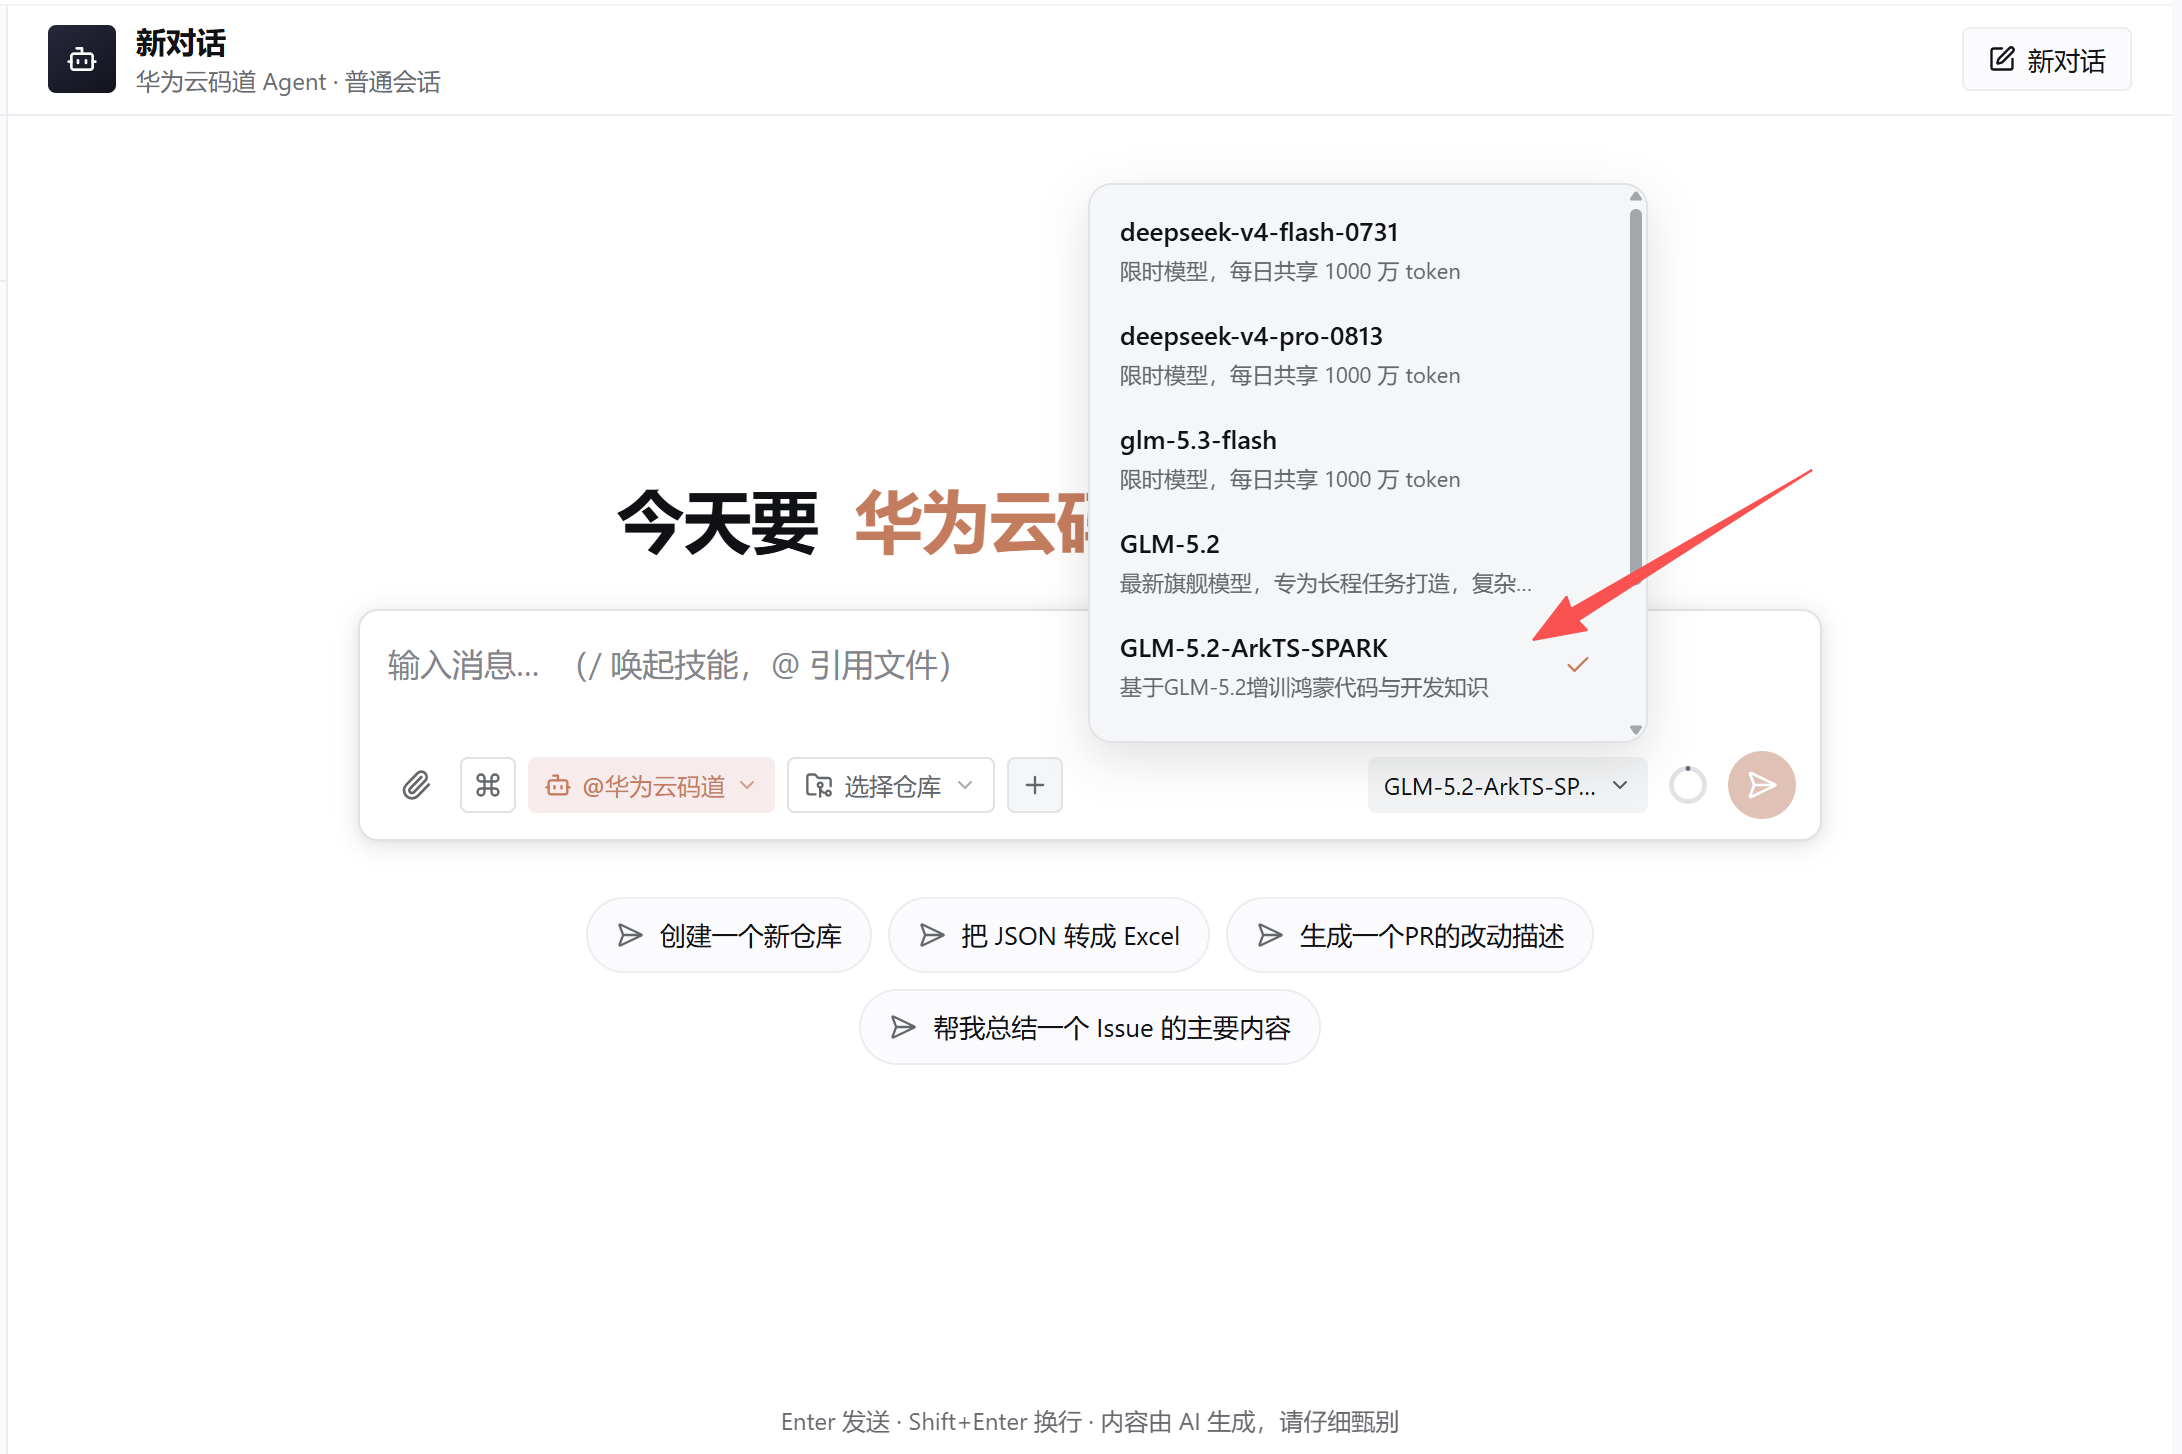The height and width of the screenshot is (1454, 2182).
Task: Expand the GLM-5.2-ArkTS-SP... model selector
Action: [x=1507, y=785]
